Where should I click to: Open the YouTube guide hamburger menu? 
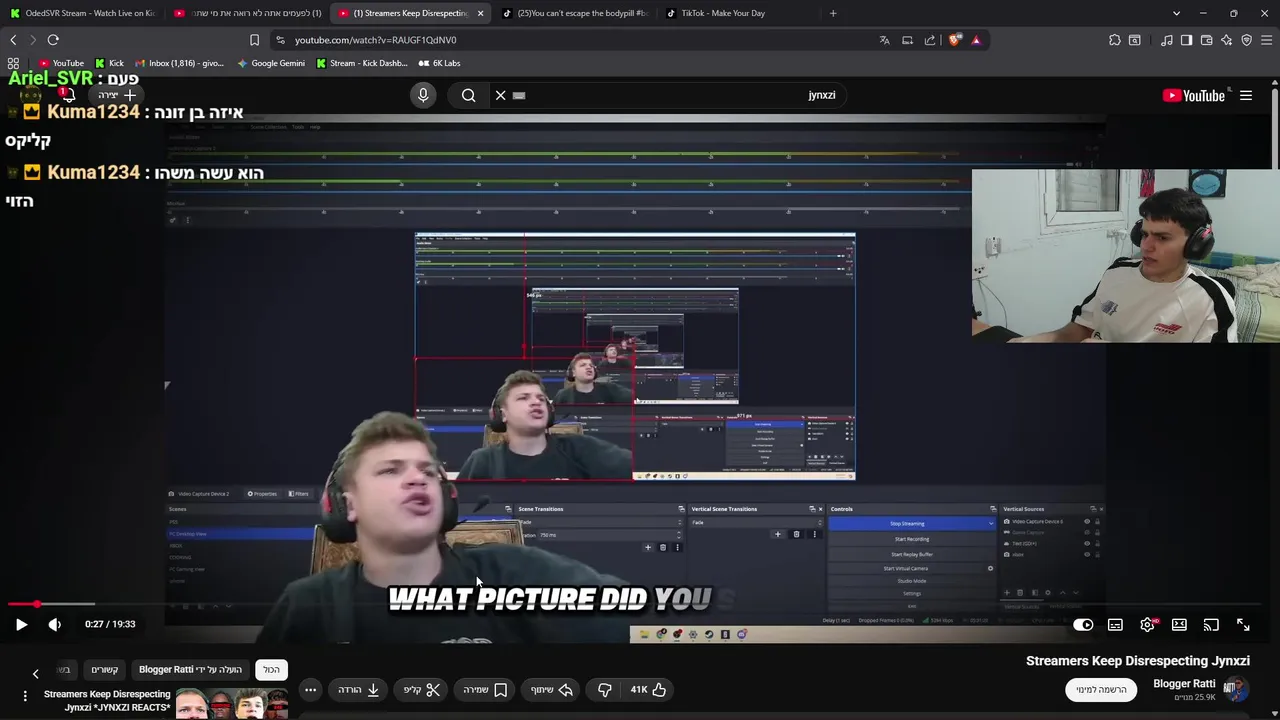[x=1246, y=95]
